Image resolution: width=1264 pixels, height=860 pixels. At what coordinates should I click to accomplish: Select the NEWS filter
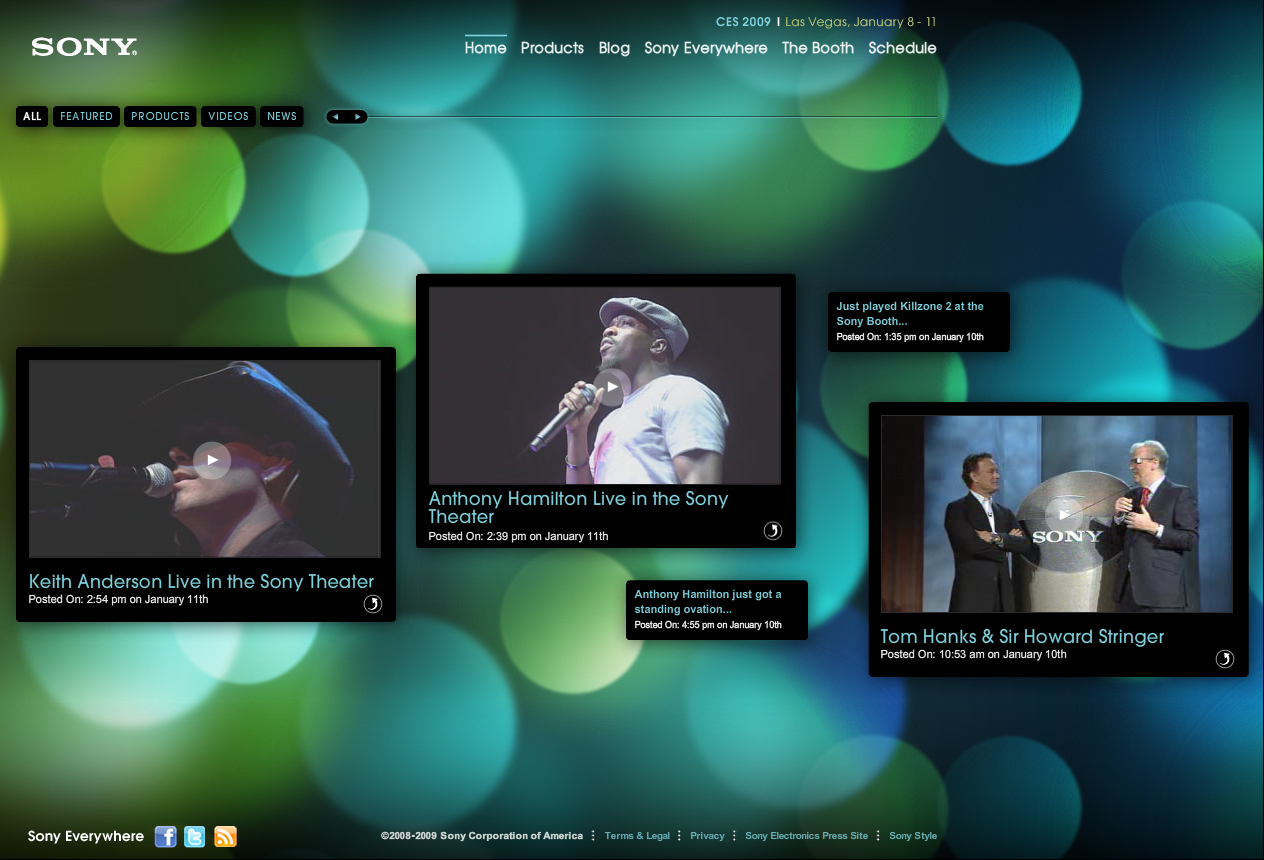(x=282, y=116)
